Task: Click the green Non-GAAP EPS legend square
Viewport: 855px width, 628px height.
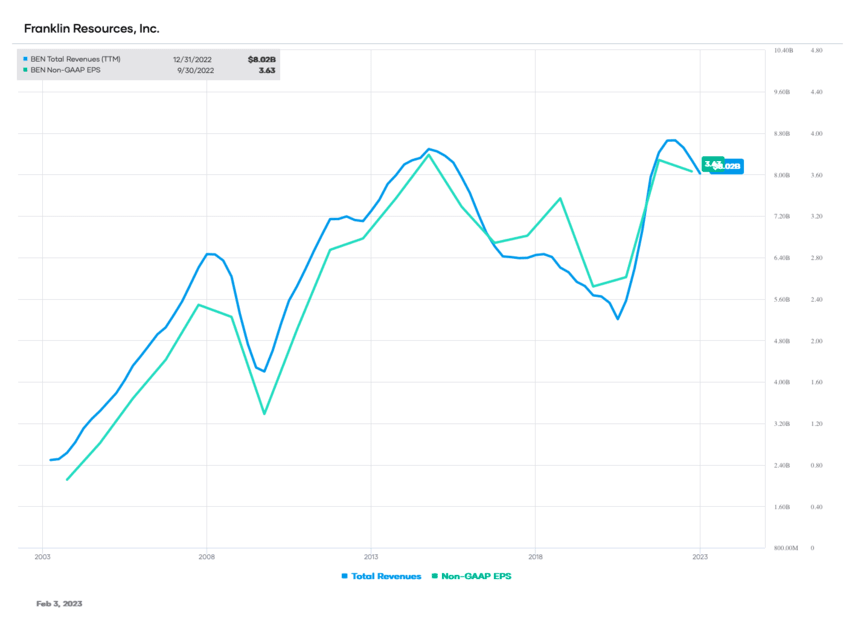Action: click(435, 576)
